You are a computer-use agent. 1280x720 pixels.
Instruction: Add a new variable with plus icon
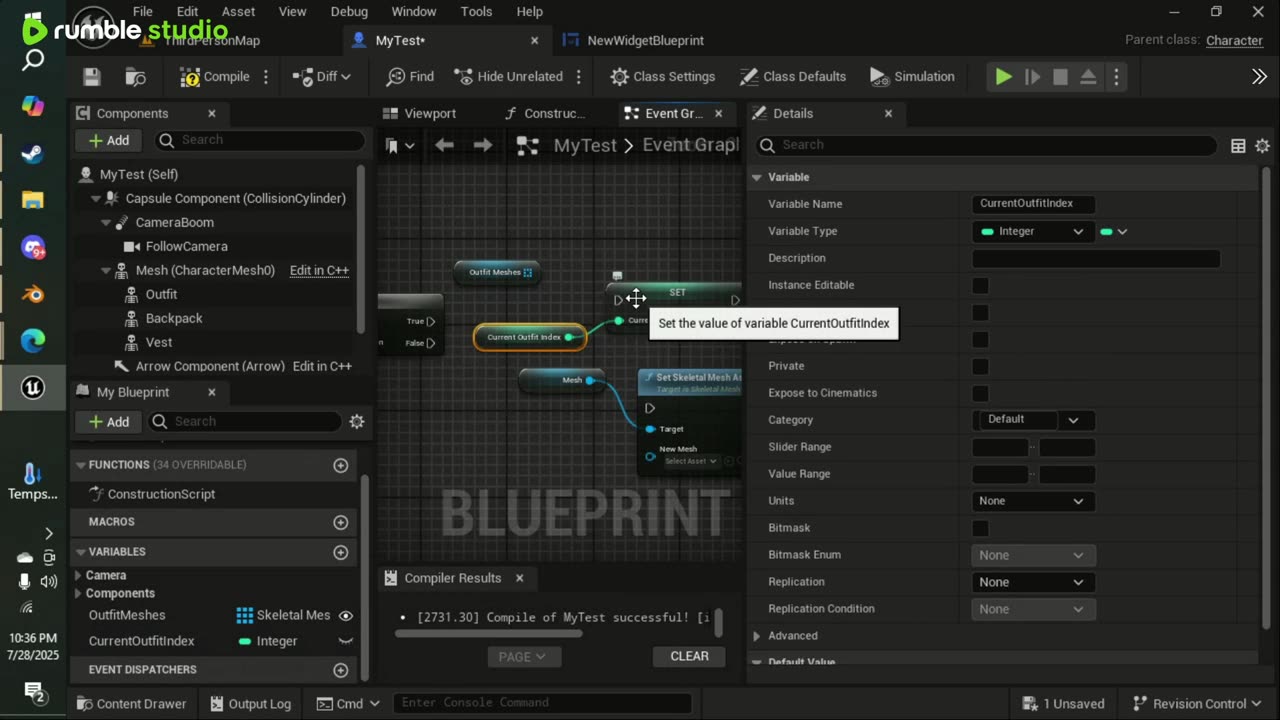tap(340, 552)
